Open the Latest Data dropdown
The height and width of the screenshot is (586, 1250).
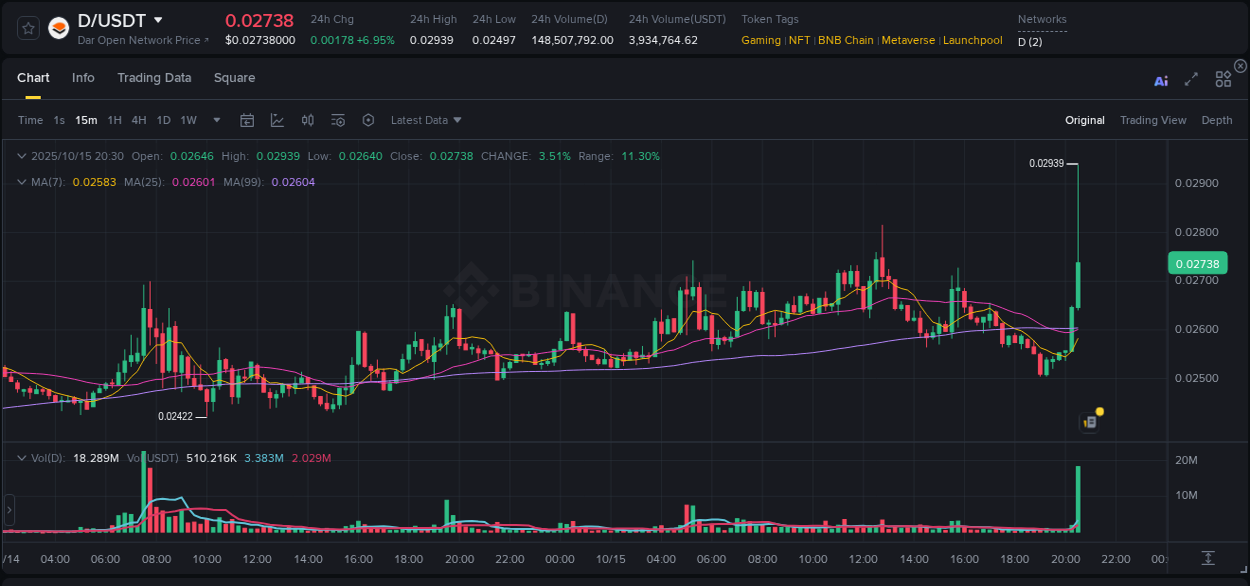[425, 120]
